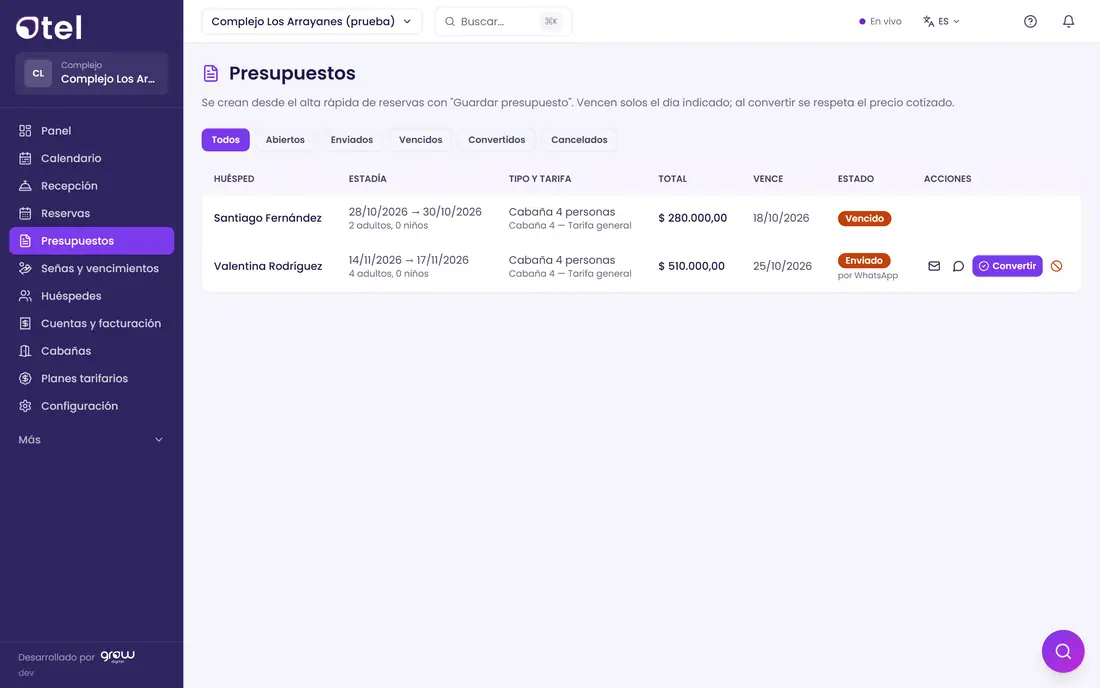Select the Todos filter tab
The width and height of the screenshot is (1100, 688).
[226, 140]
